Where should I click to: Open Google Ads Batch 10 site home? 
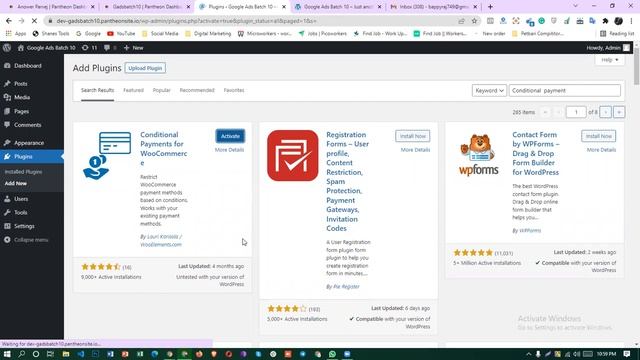tap(47, 48)
